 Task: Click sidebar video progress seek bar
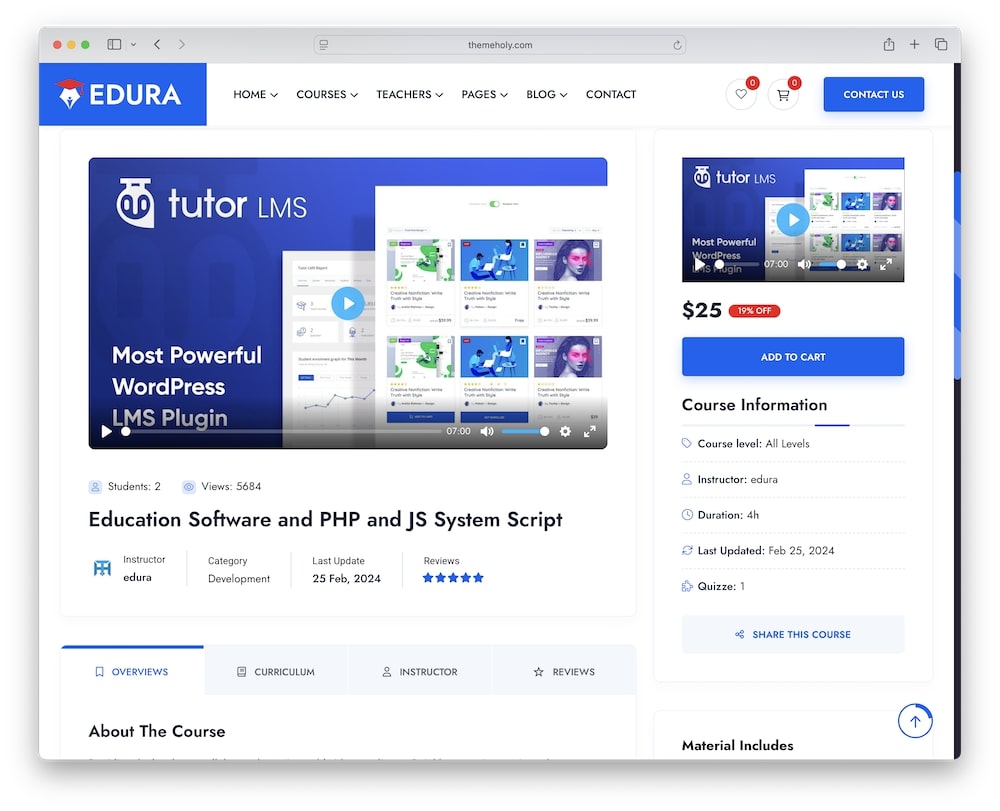[x=737, y=264]
